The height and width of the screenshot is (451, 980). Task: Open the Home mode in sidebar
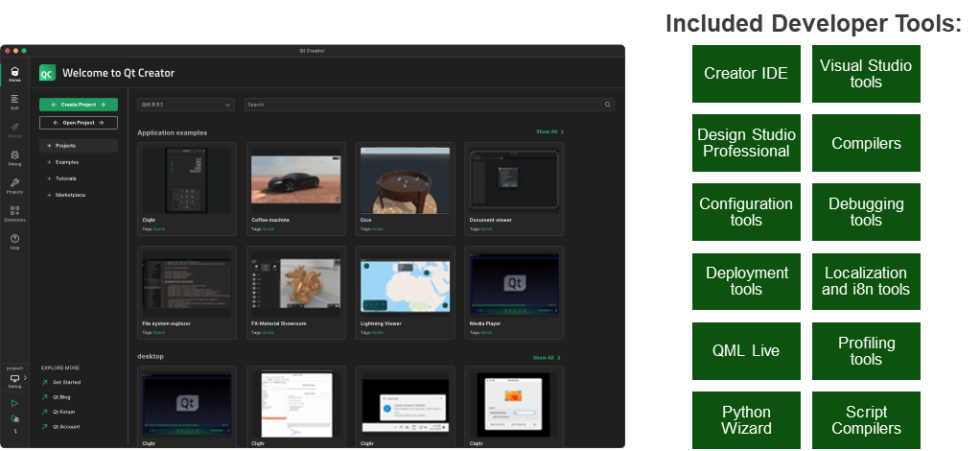tap(14, 74)
